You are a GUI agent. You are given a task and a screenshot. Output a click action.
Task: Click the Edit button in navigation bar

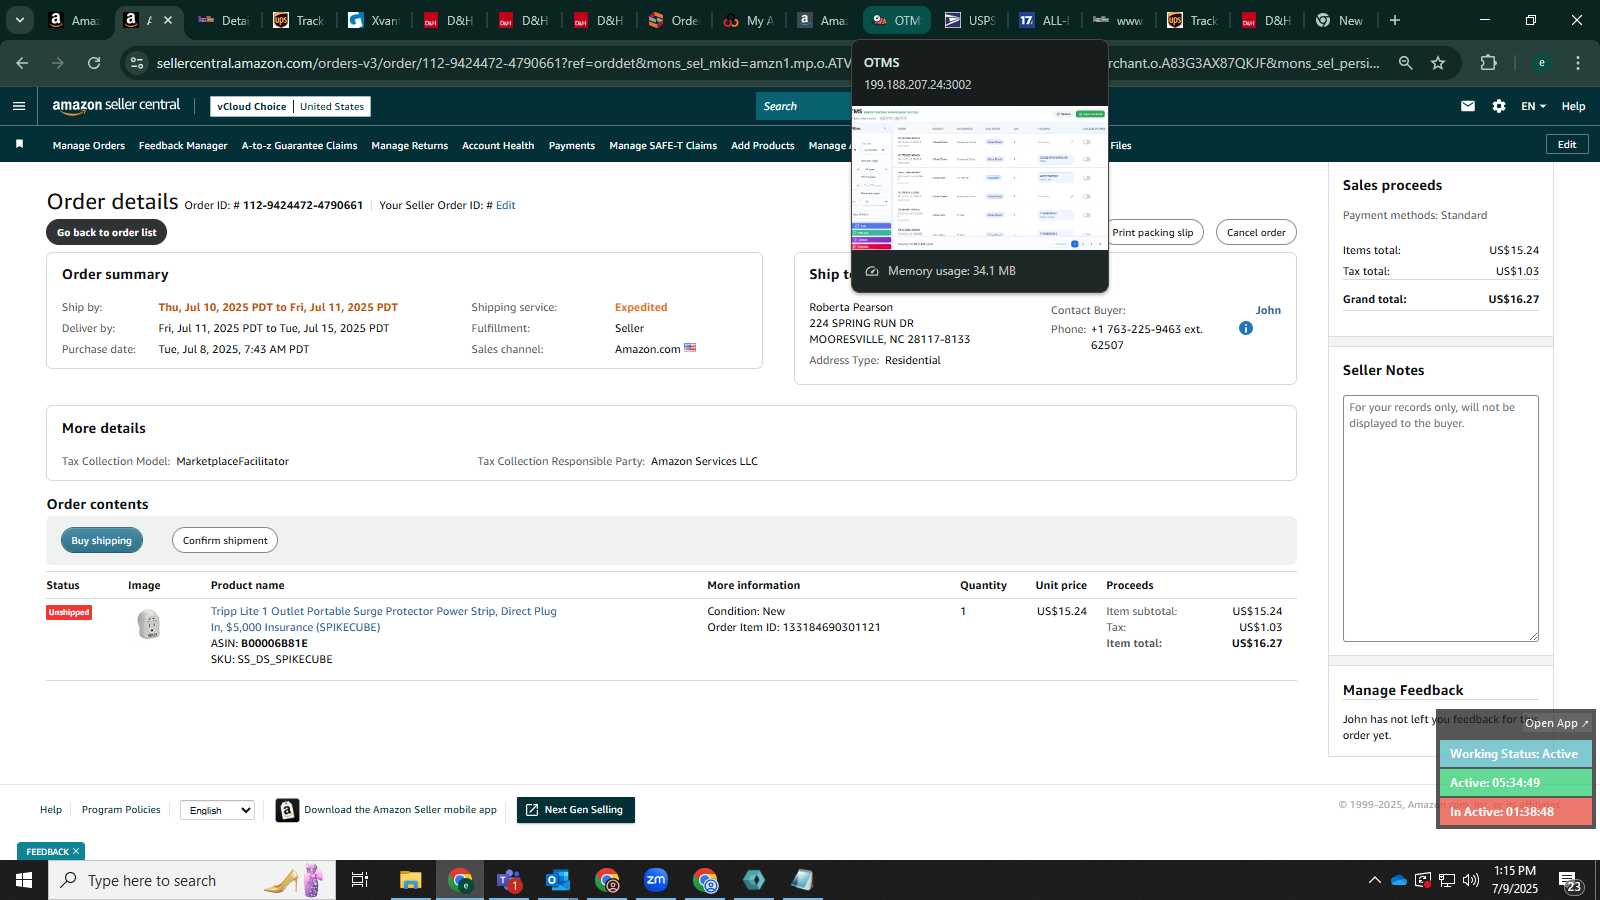coord(1567,144)
